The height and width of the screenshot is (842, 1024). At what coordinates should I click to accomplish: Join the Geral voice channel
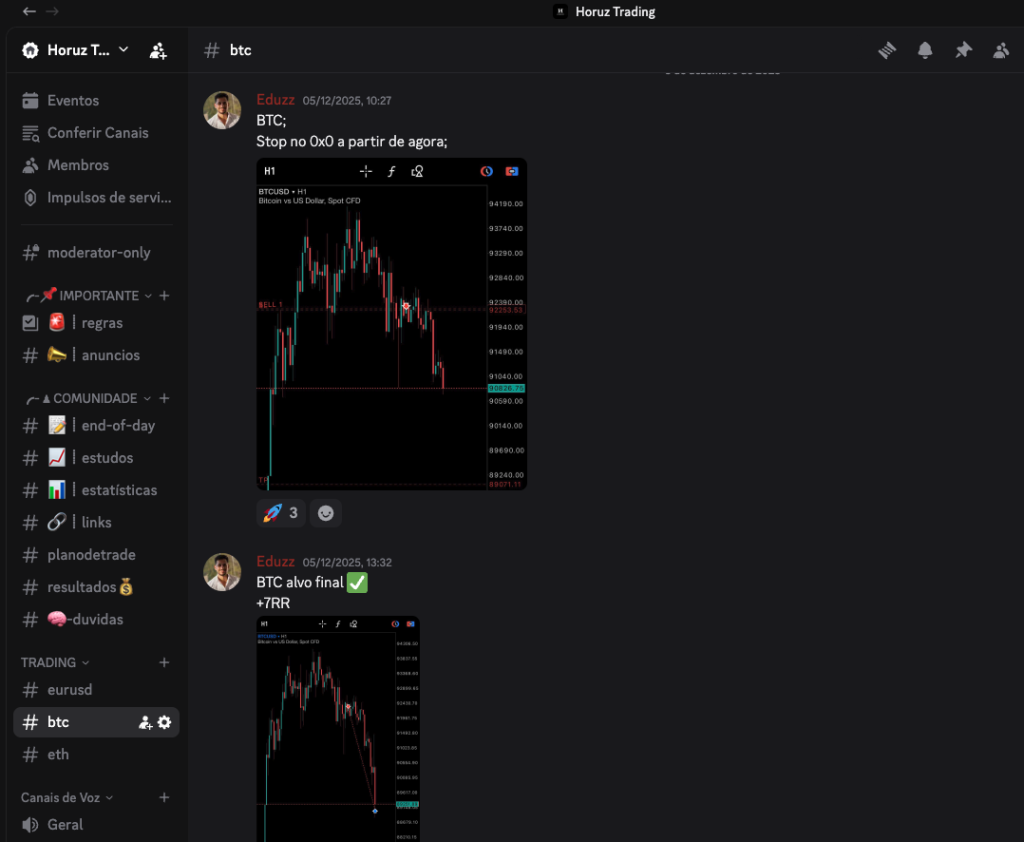coord(65,825)
